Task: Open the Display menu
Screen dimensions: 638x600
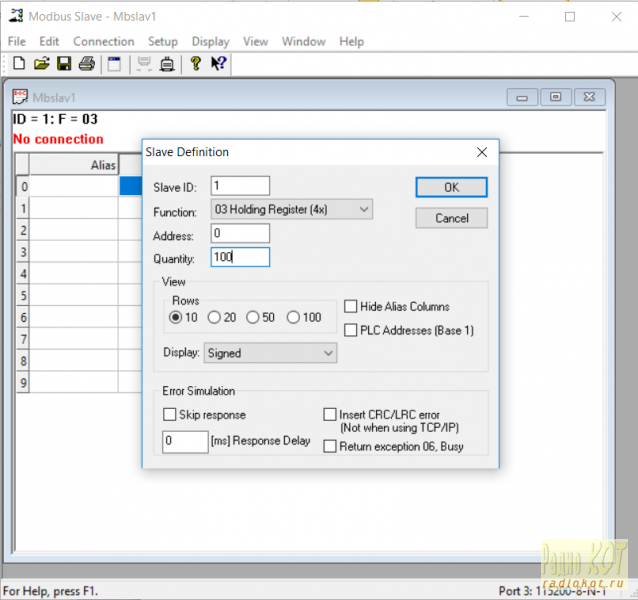Action: (x=210, y=41)
